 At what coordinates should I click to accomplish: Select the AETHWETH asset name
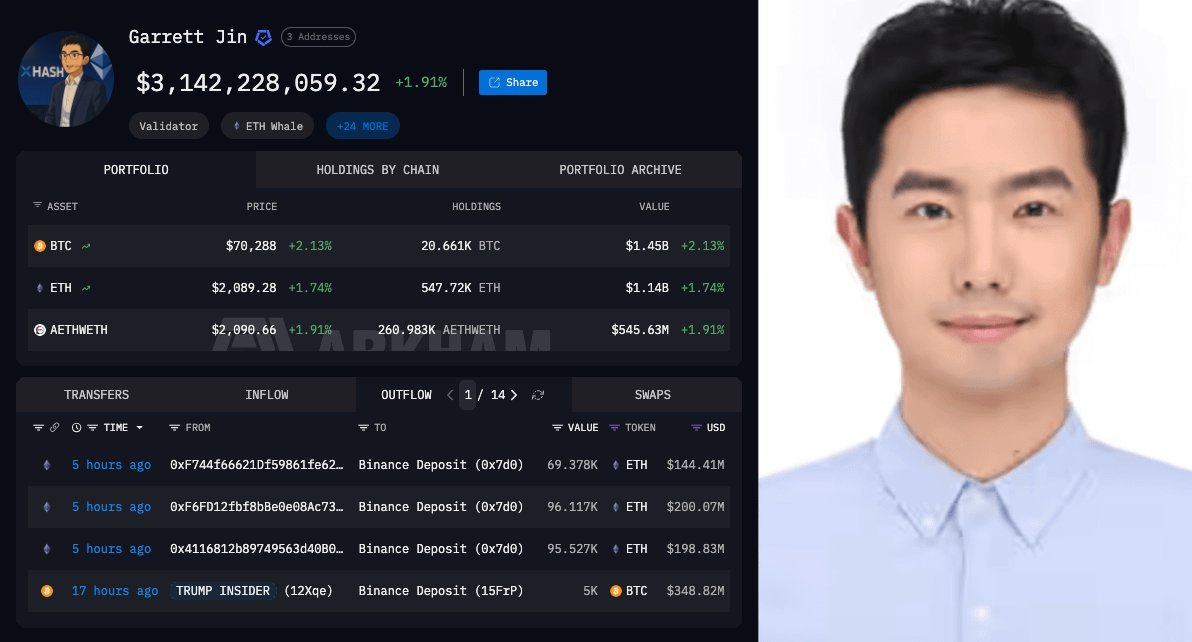pyautogui.click(x=79, y=330)
